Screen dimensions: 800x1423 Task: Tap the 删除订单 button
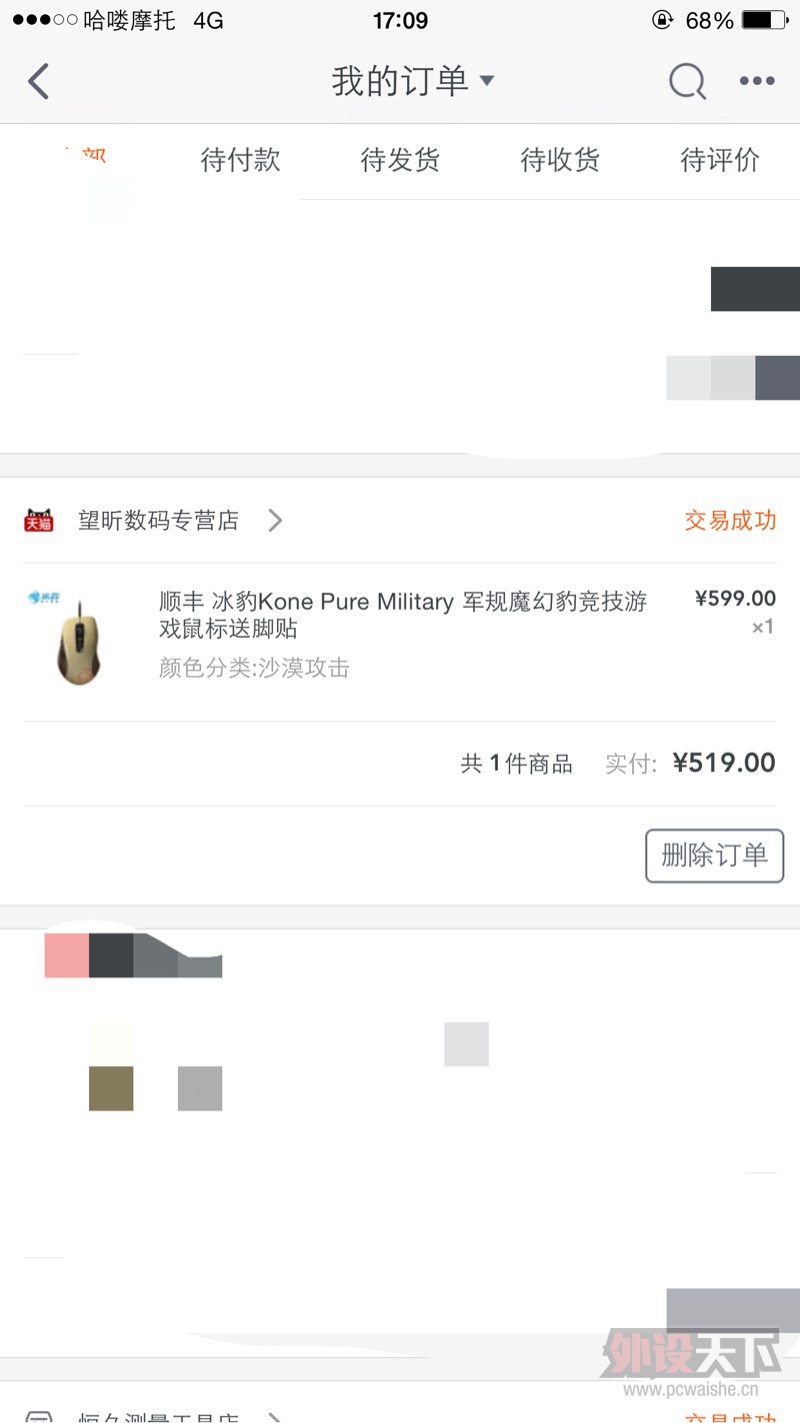[x=714, y=856]
